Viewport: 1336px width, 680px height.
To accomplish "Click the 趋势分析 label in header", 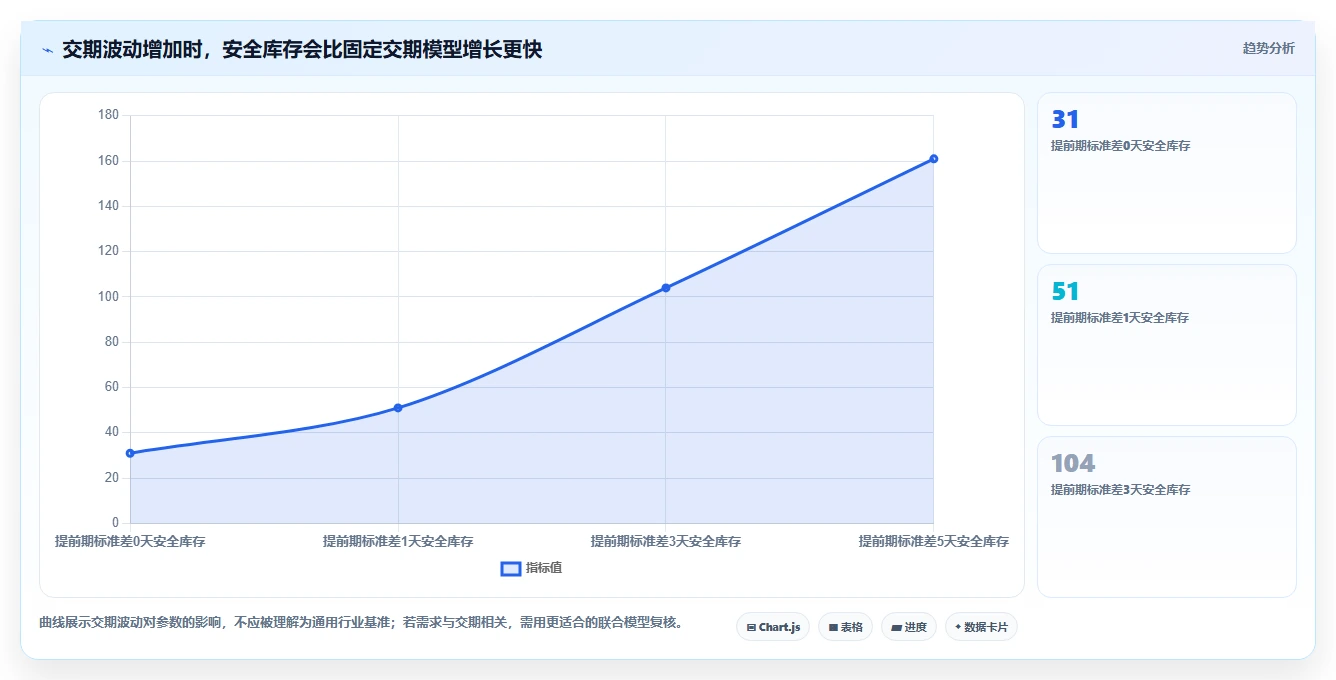I will click(1268, 48).
